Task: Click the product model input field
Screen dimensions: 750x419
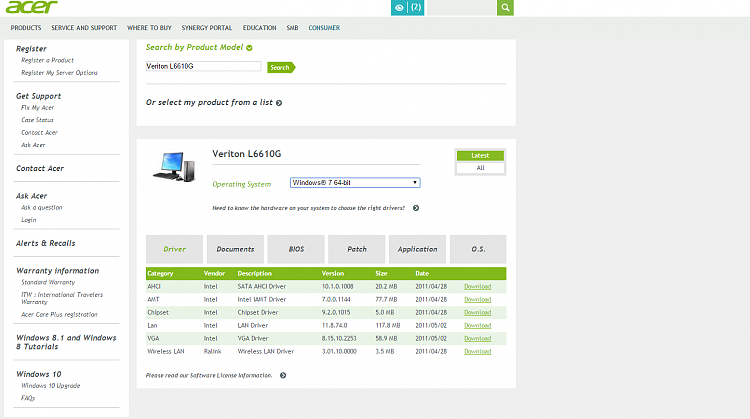Action: click(x=203, y=66)
